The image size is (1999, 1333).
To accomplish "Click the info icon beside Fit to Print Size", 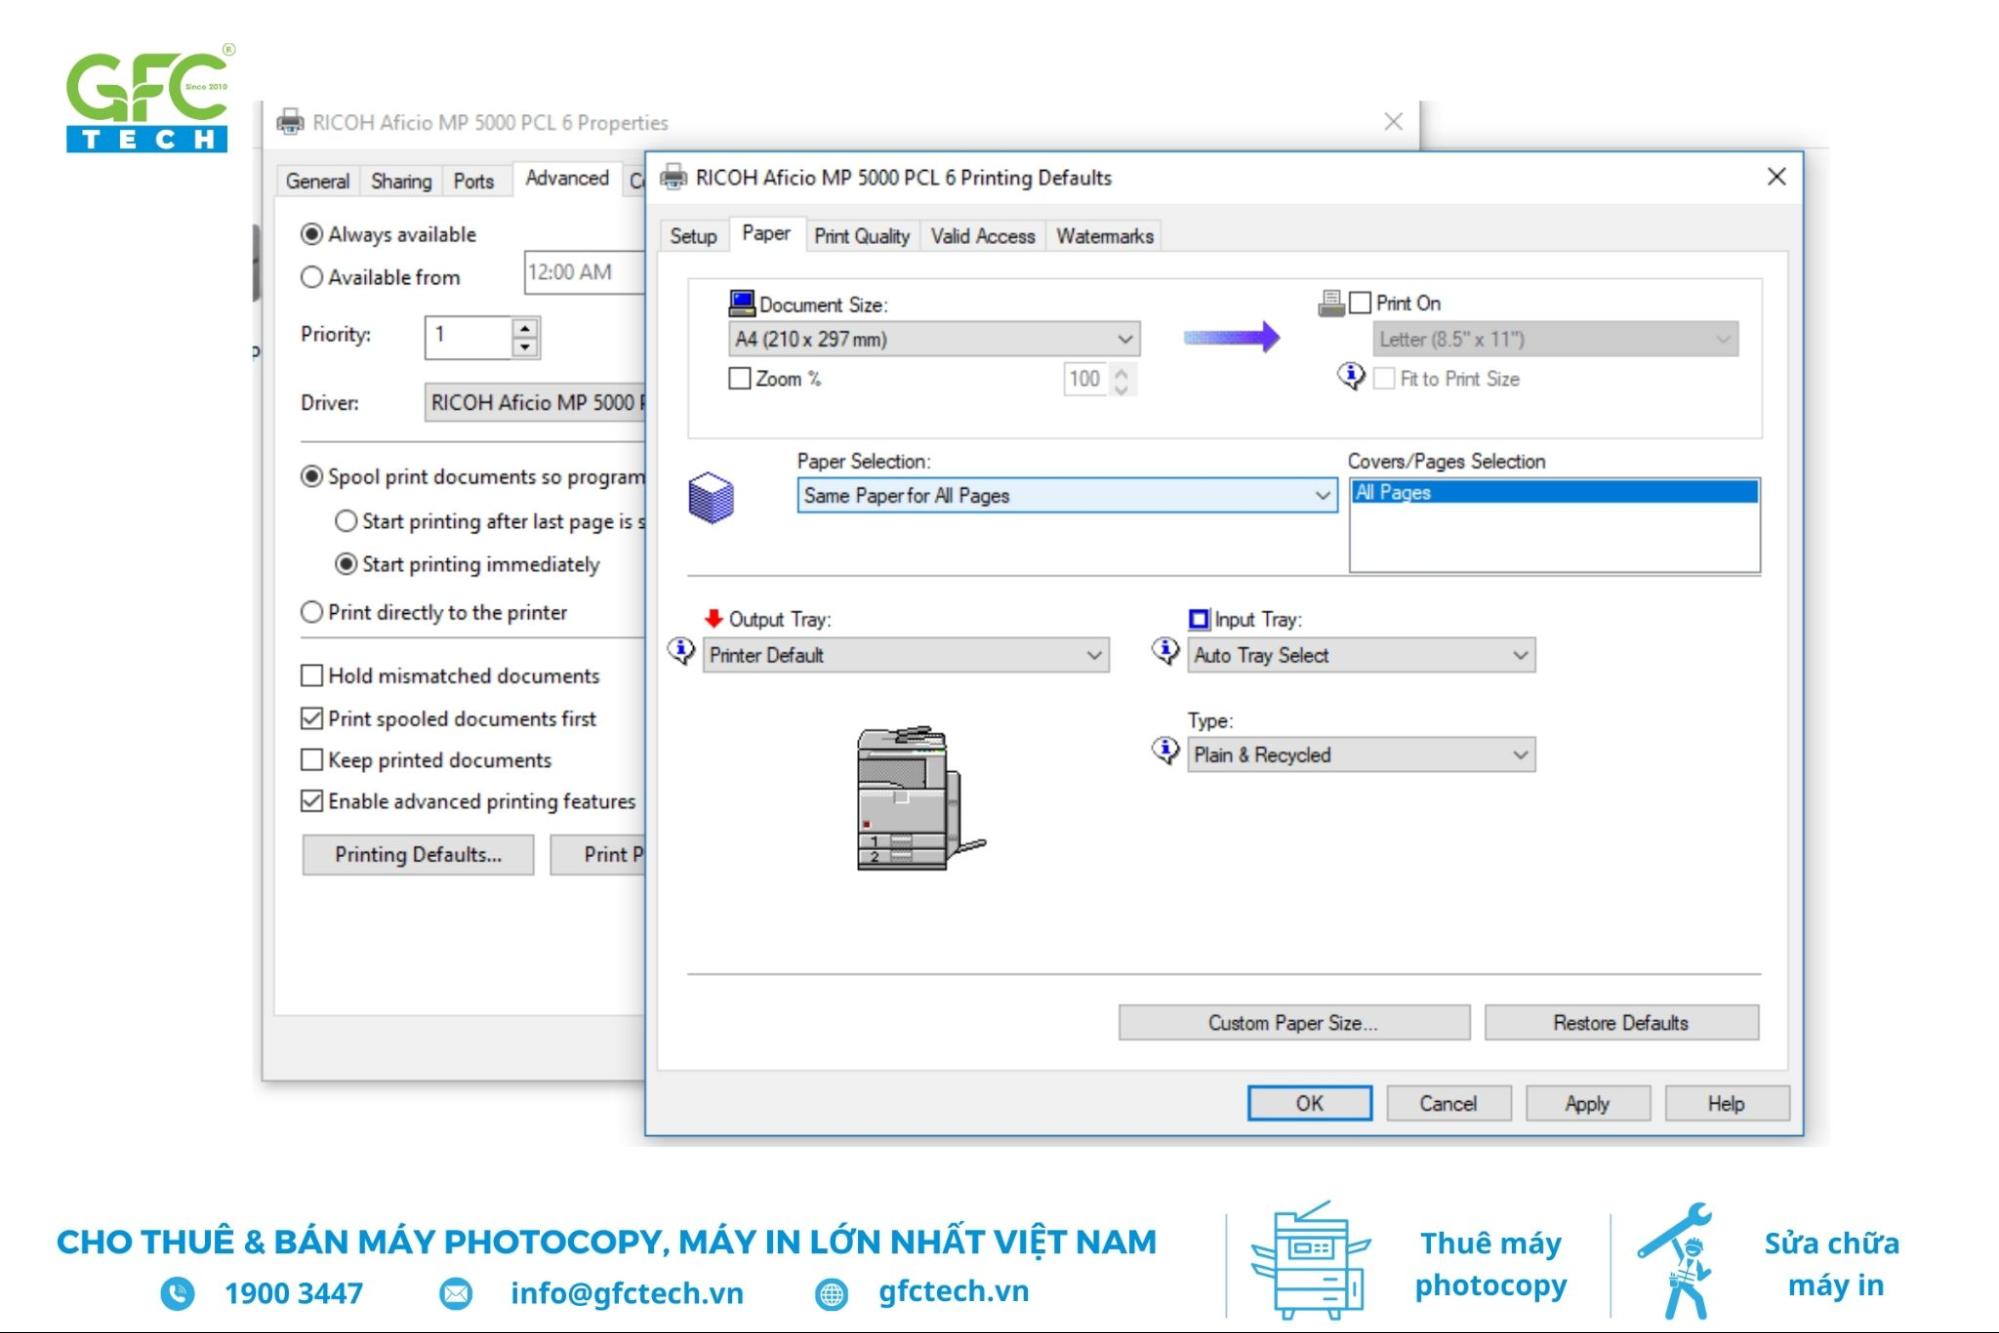I will (1351, 377).
